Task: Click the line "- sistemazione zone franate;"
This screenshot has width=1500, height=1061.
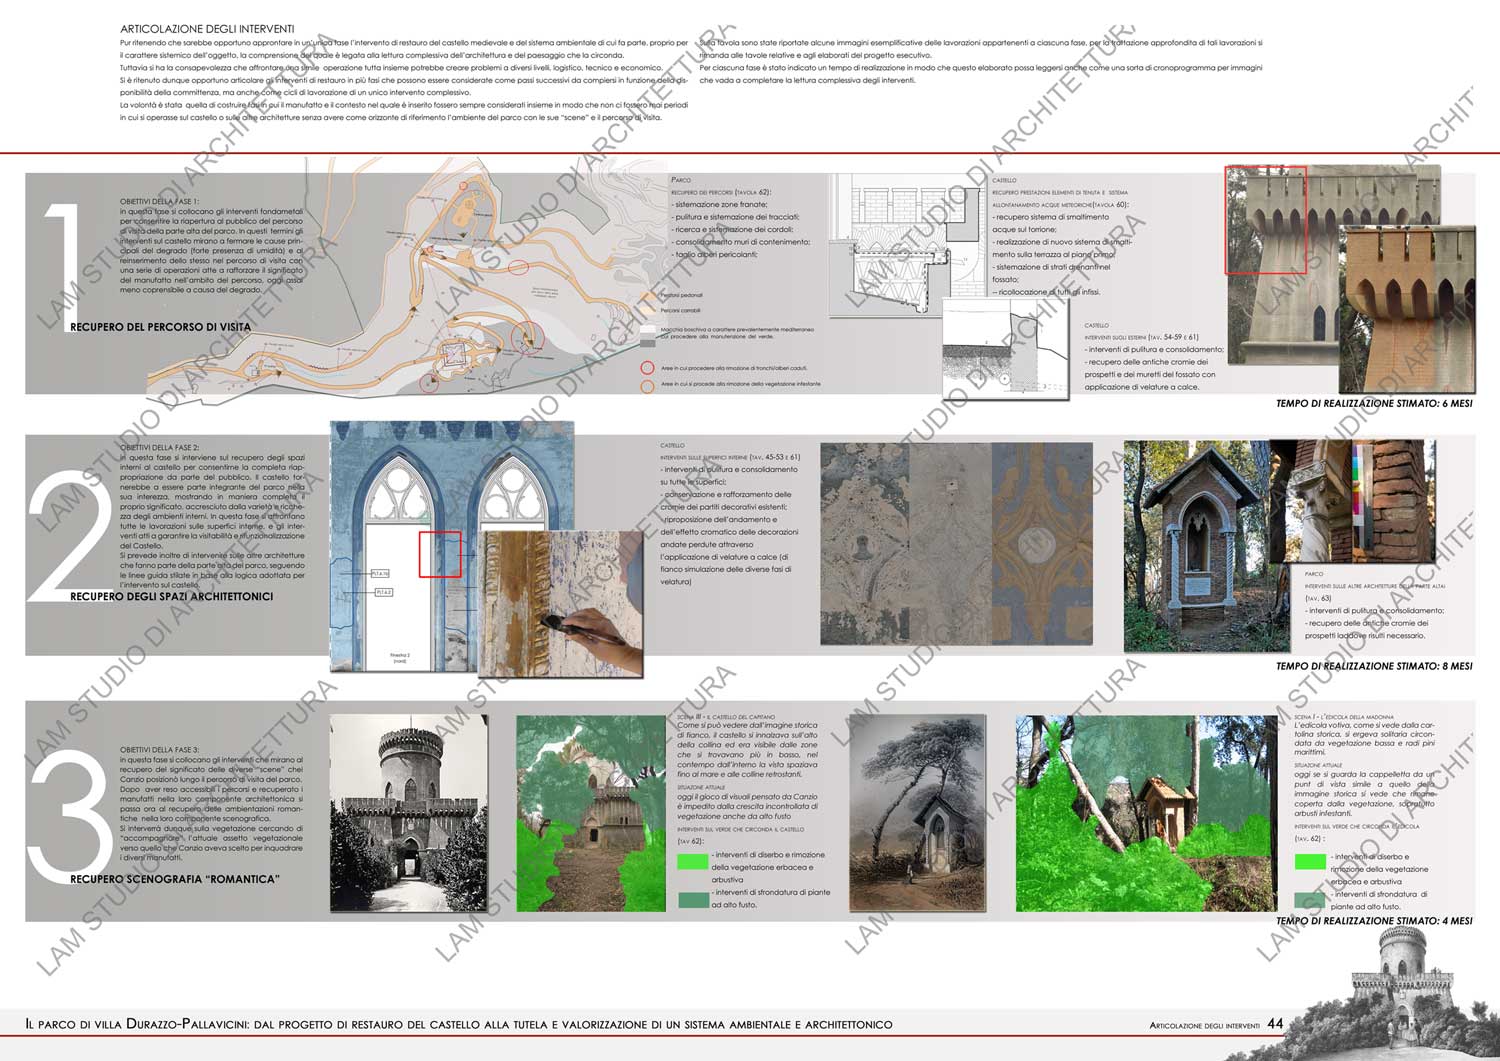Action: [719, 204]
